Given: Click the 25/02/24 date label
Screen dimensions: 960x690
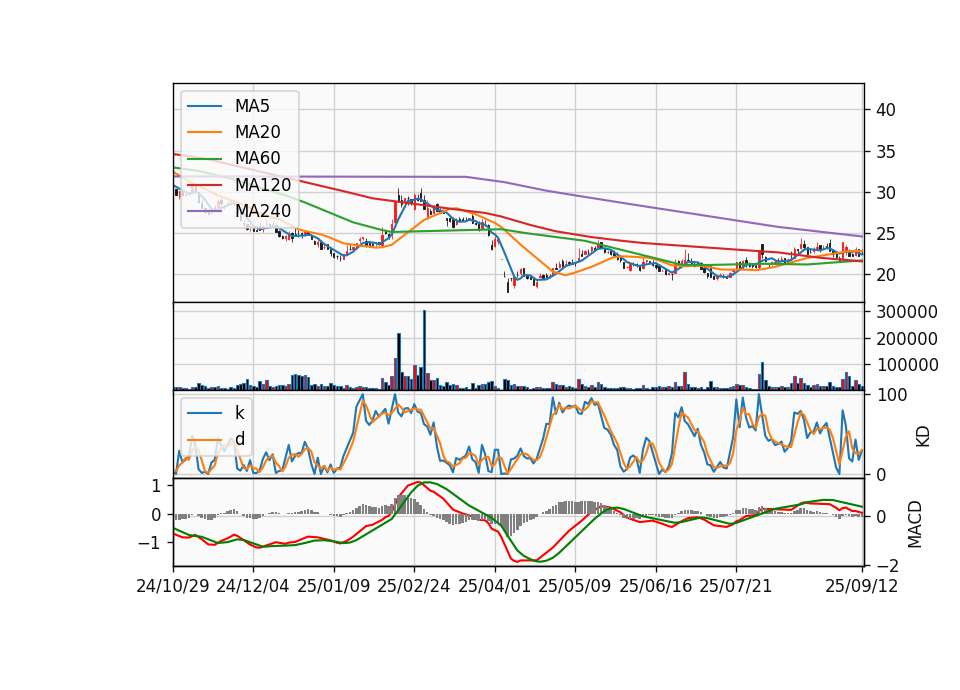Looking at the screenshot, I should (x=414, y=586).
